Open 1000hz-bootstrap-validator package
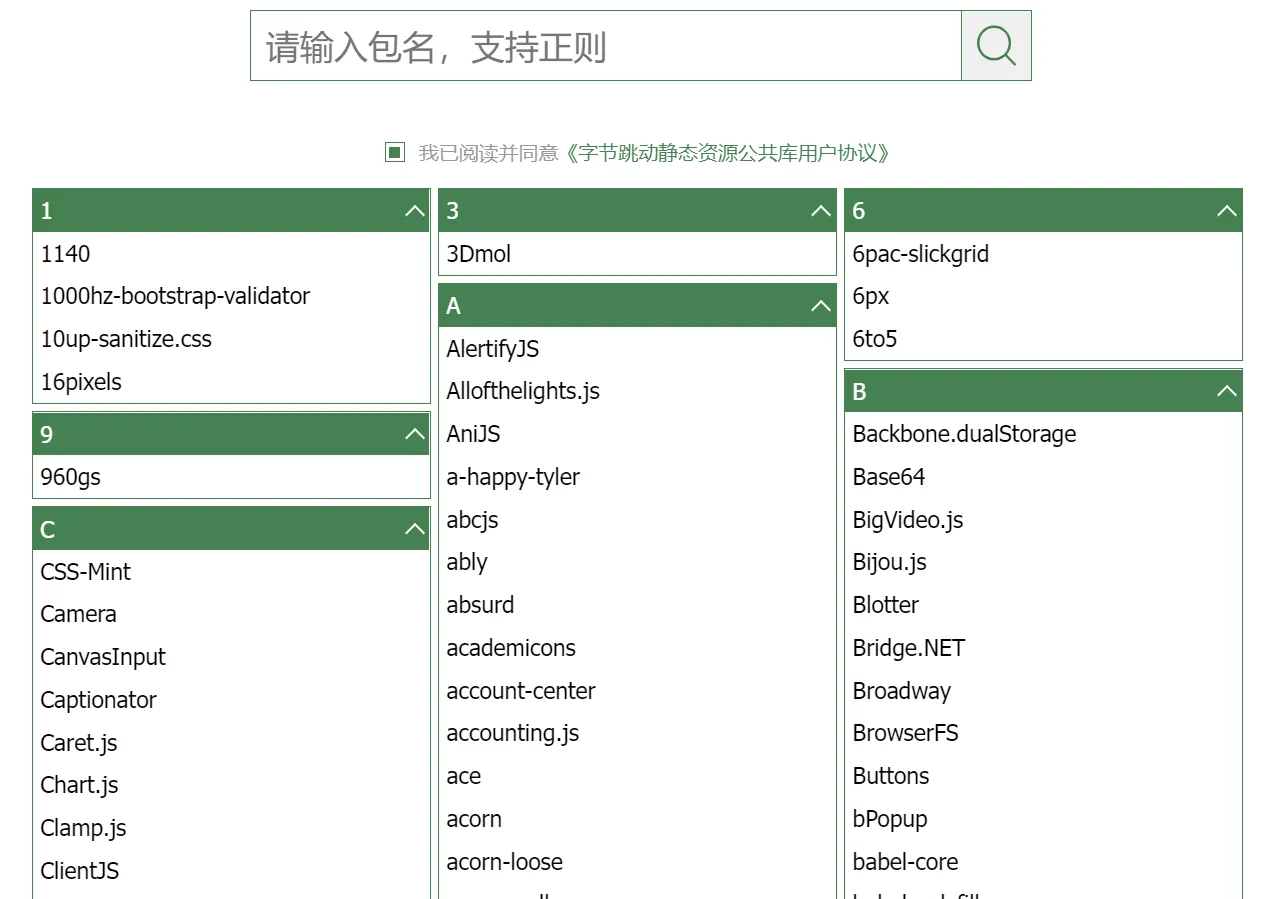This screenshot has width=1276, height=899. pyautogui.click(x=175, y=296)
